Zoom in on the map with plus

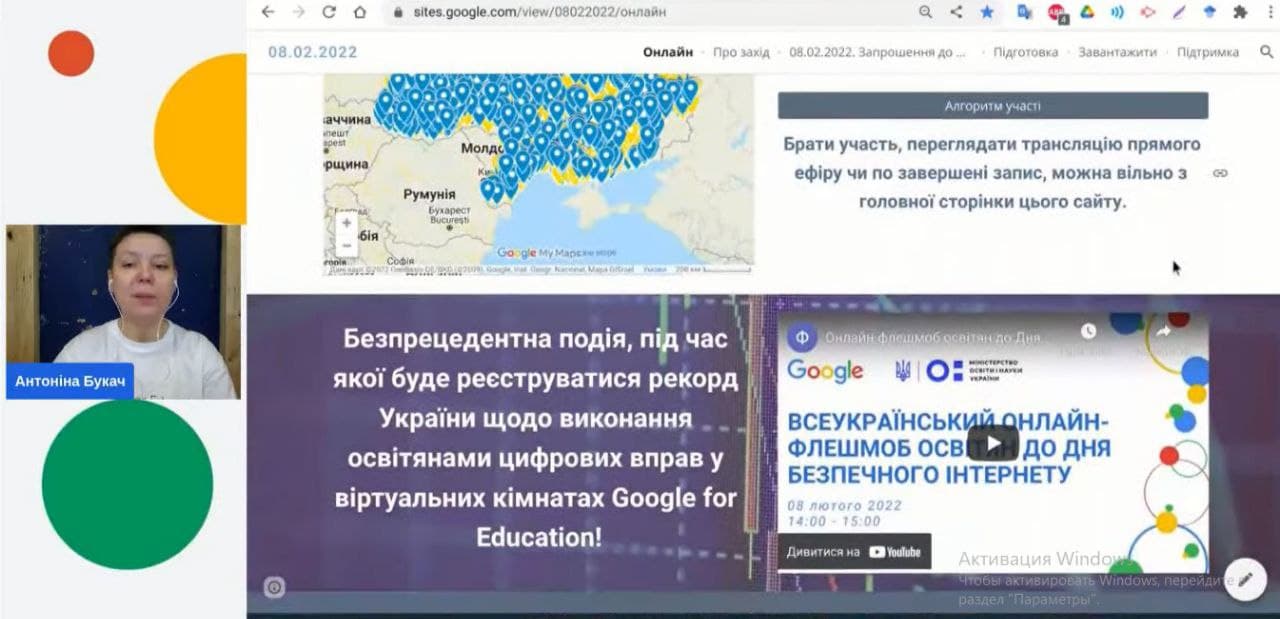click(x=346, y=223)
